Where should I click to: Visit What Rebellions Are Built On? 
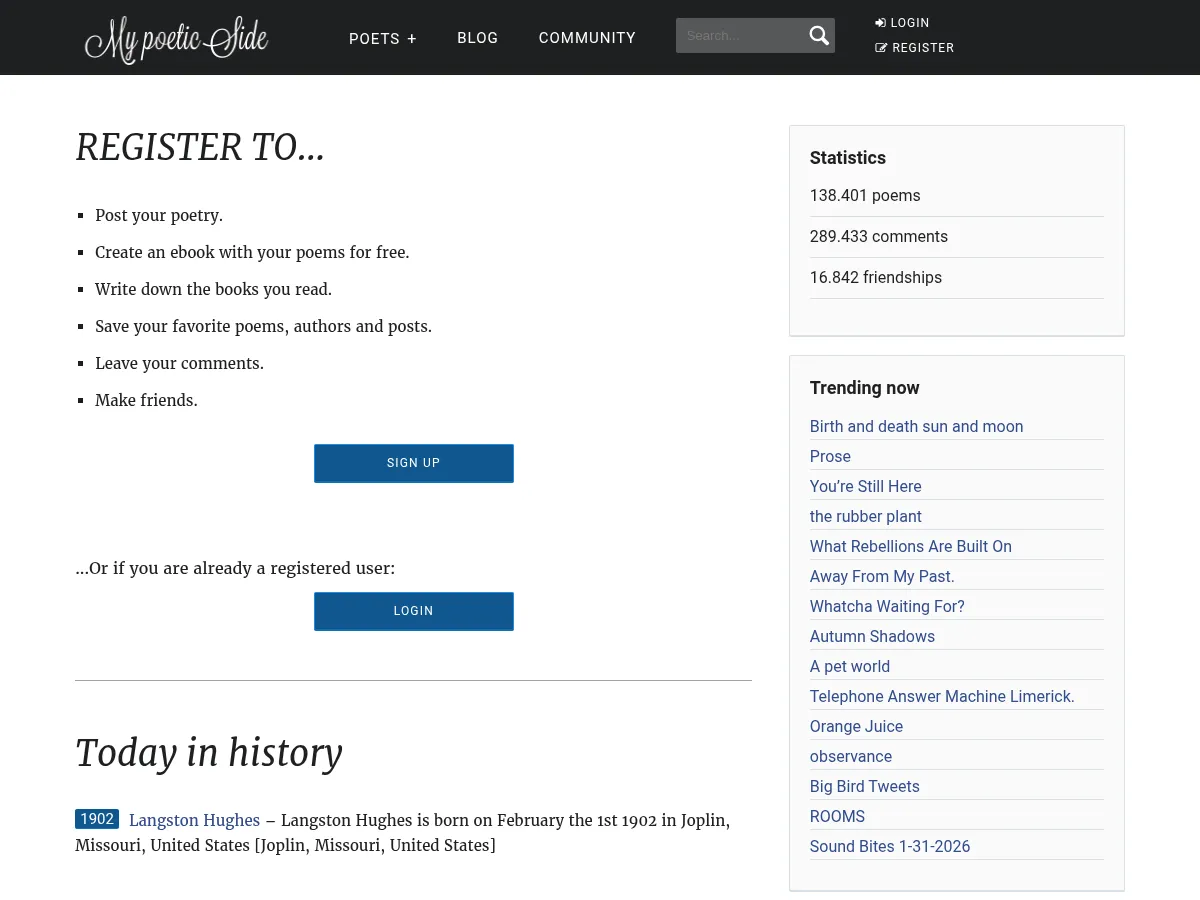(x=910, y=546)
